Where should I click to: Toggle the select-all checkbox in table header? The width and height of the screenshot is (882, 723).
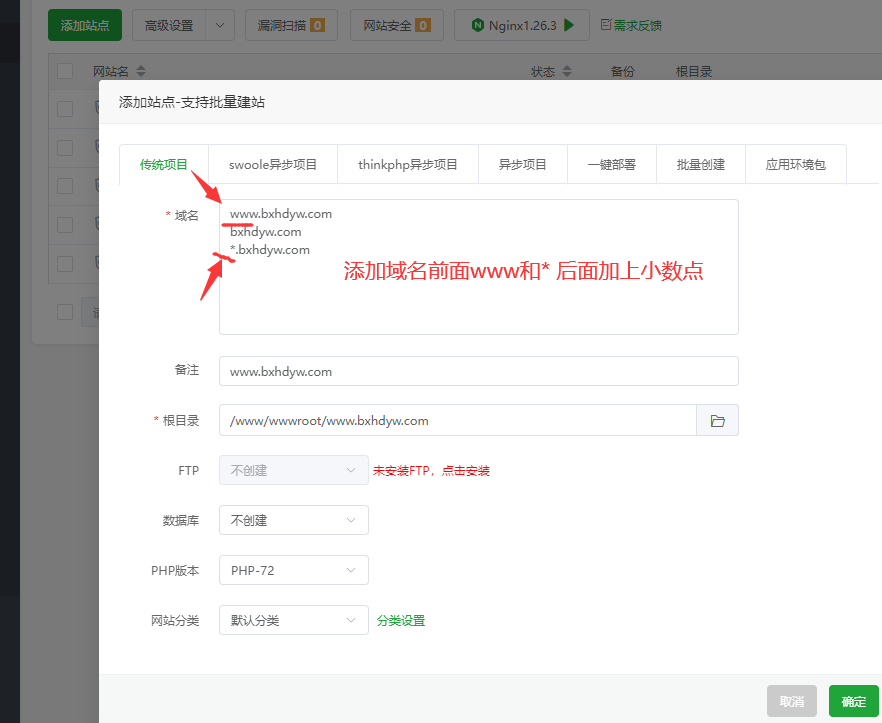[x=66, y=71]
